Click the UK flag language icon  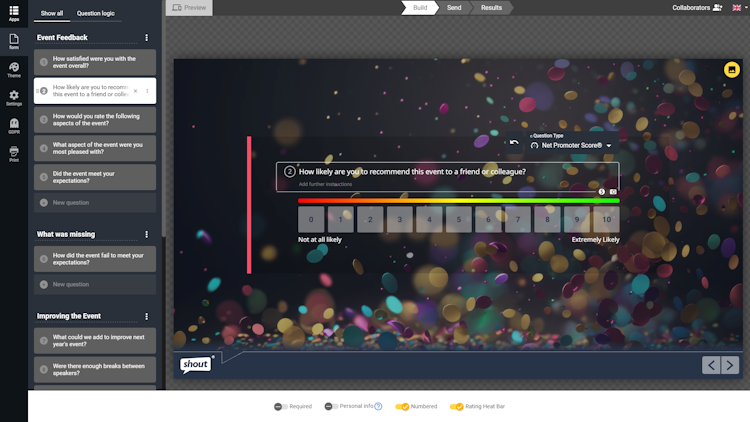[x=737, y=8]
